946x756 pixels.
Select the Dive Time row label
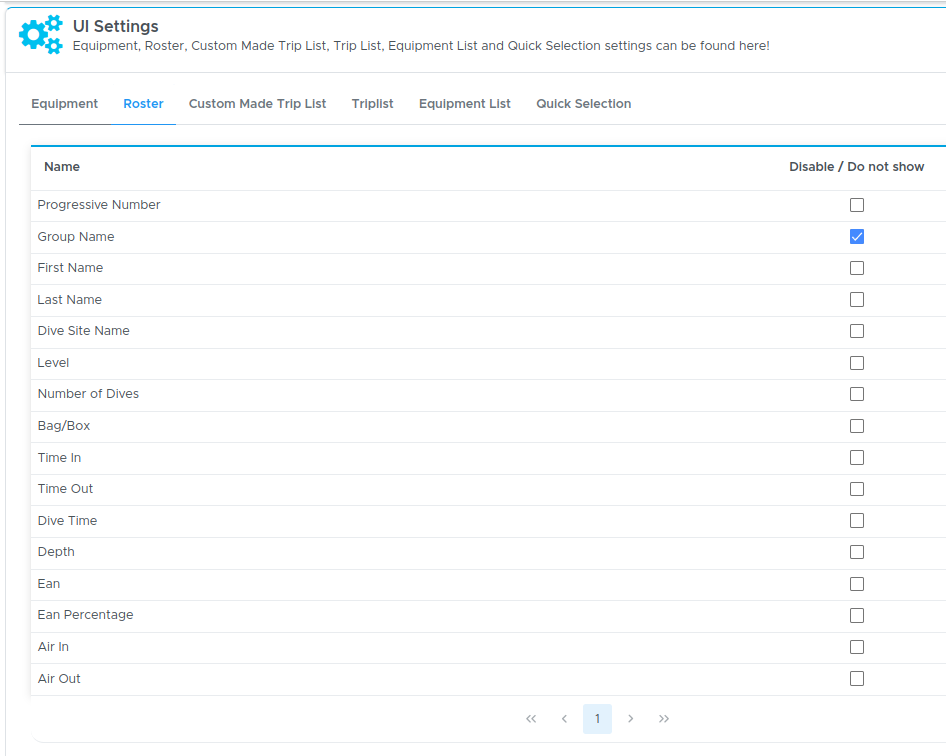click(68, 521)
